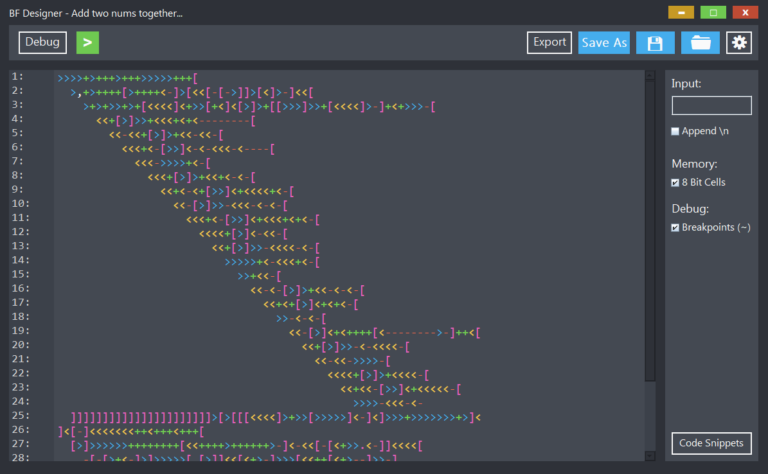Choose Save As in the toolbar

(x=604, y=43)
